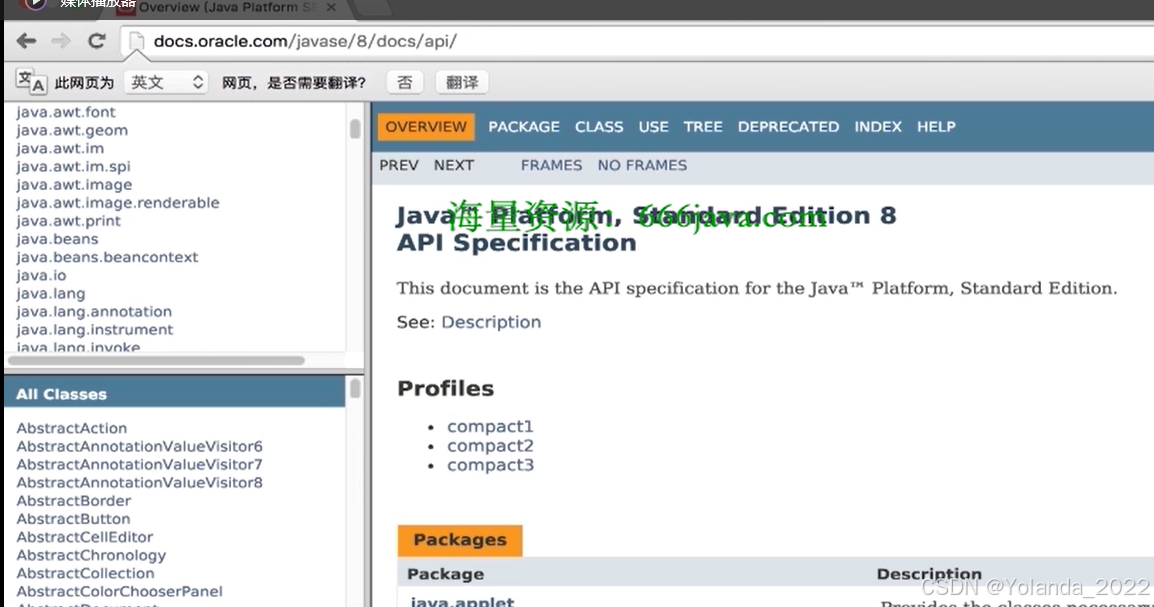Screen dimensions: 1154x607
Task: Reload the page with refresh icon
Action: point(96,40)
